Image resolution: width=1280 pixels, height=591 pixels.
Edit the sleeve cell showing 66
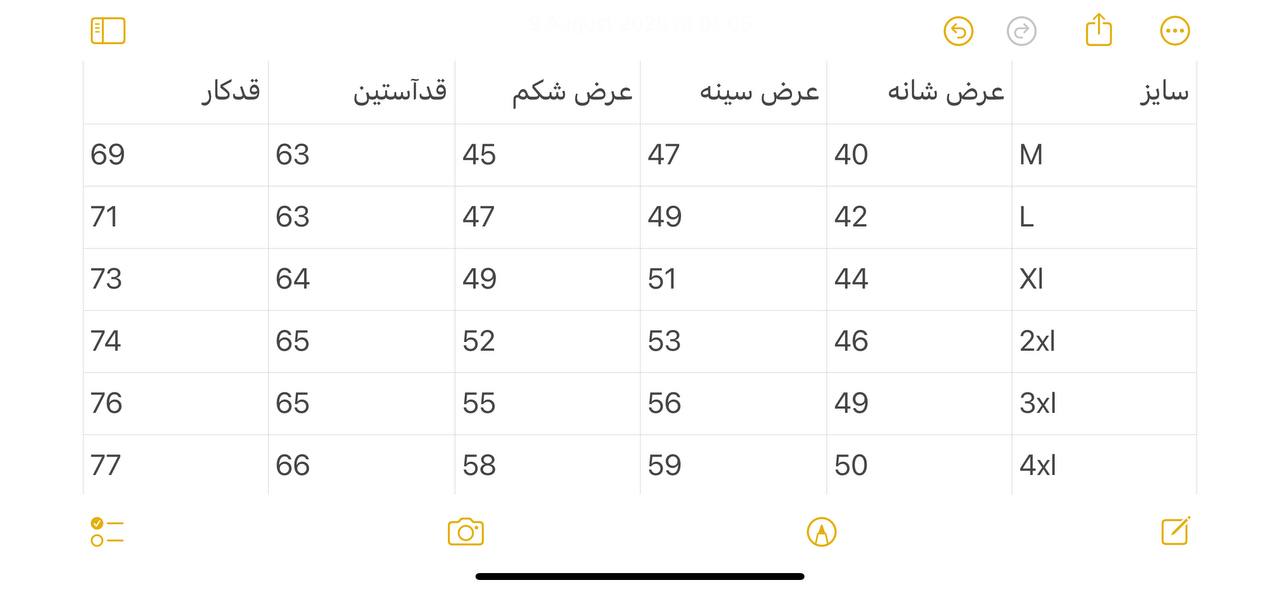tap(361, 465)
